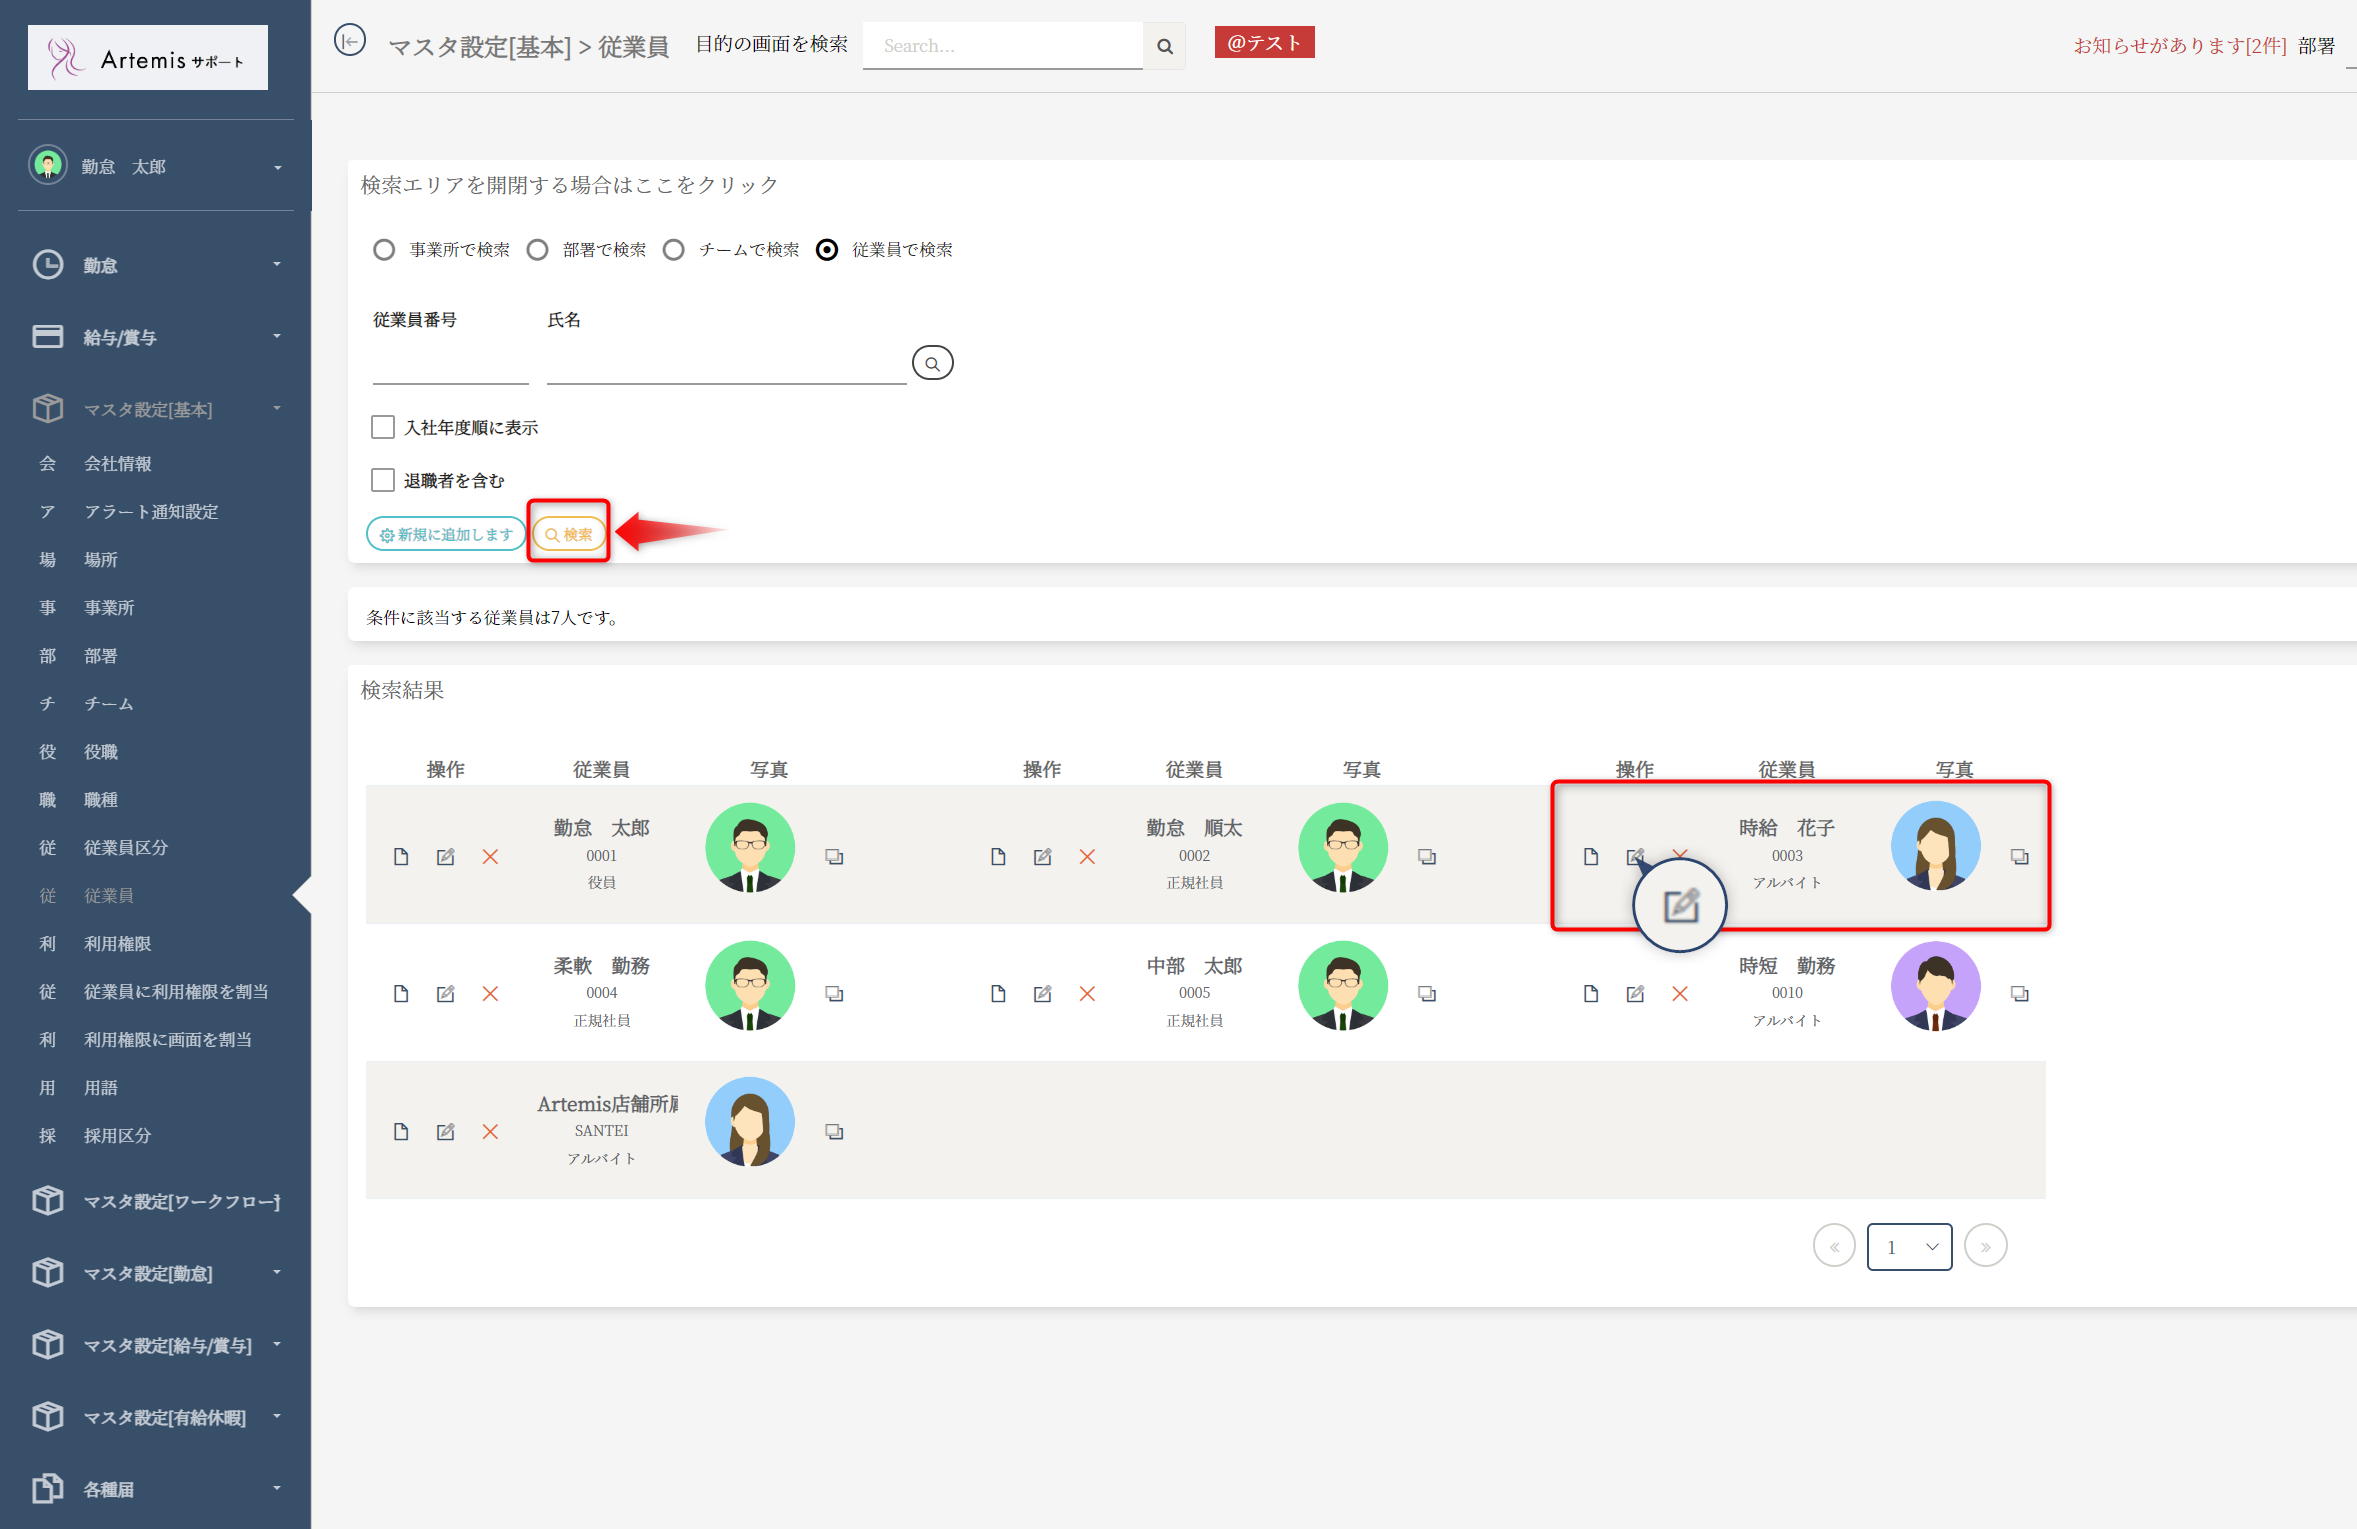Click document icon for 柔軟 勤務 row

click(x=401, y=994)
